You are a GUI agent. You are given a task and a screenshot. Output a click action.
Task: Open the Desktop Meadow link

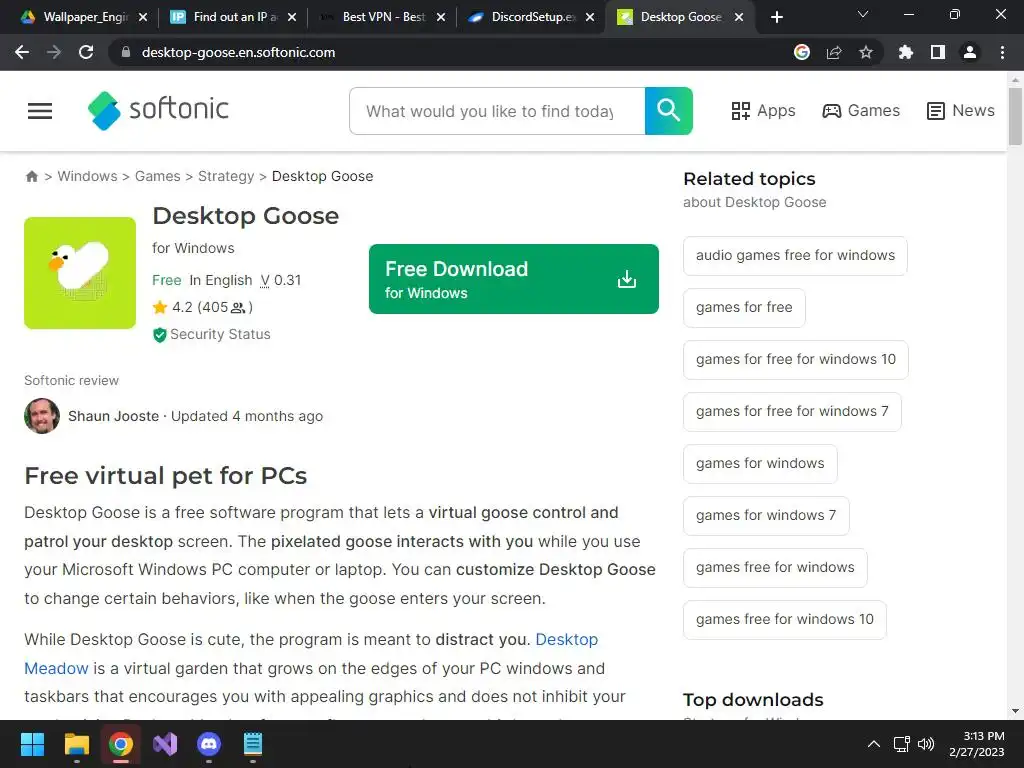(x=567, y=639)
